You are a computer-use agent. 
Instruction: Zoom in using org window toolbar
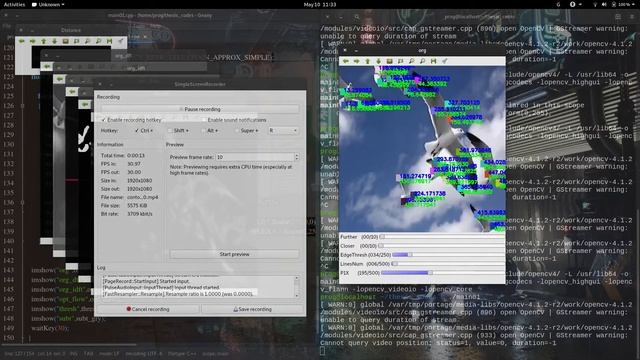(x=411, y=61)
